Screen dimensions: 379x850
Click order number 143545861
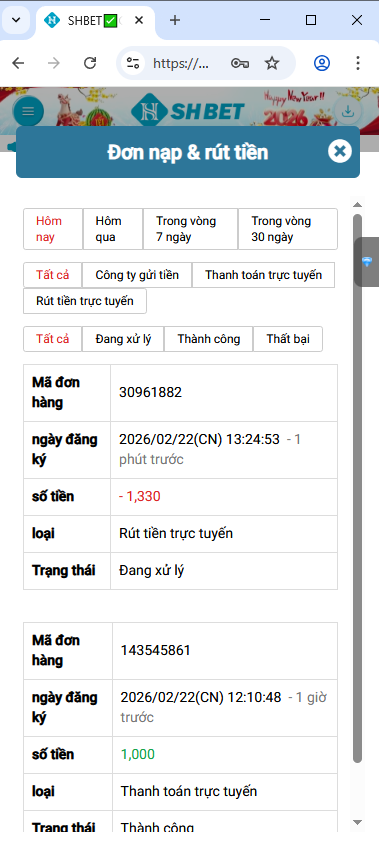tap(156, 651)
